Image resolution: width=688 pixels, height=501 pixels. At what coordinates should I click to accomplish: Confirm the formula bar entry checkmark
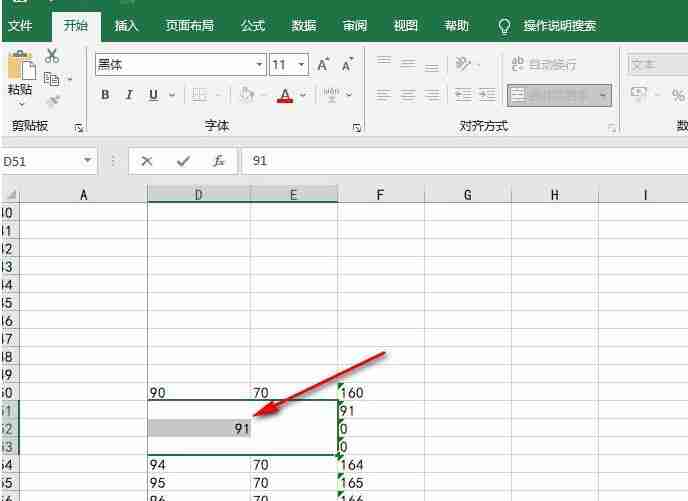click(x=183, y=161)
